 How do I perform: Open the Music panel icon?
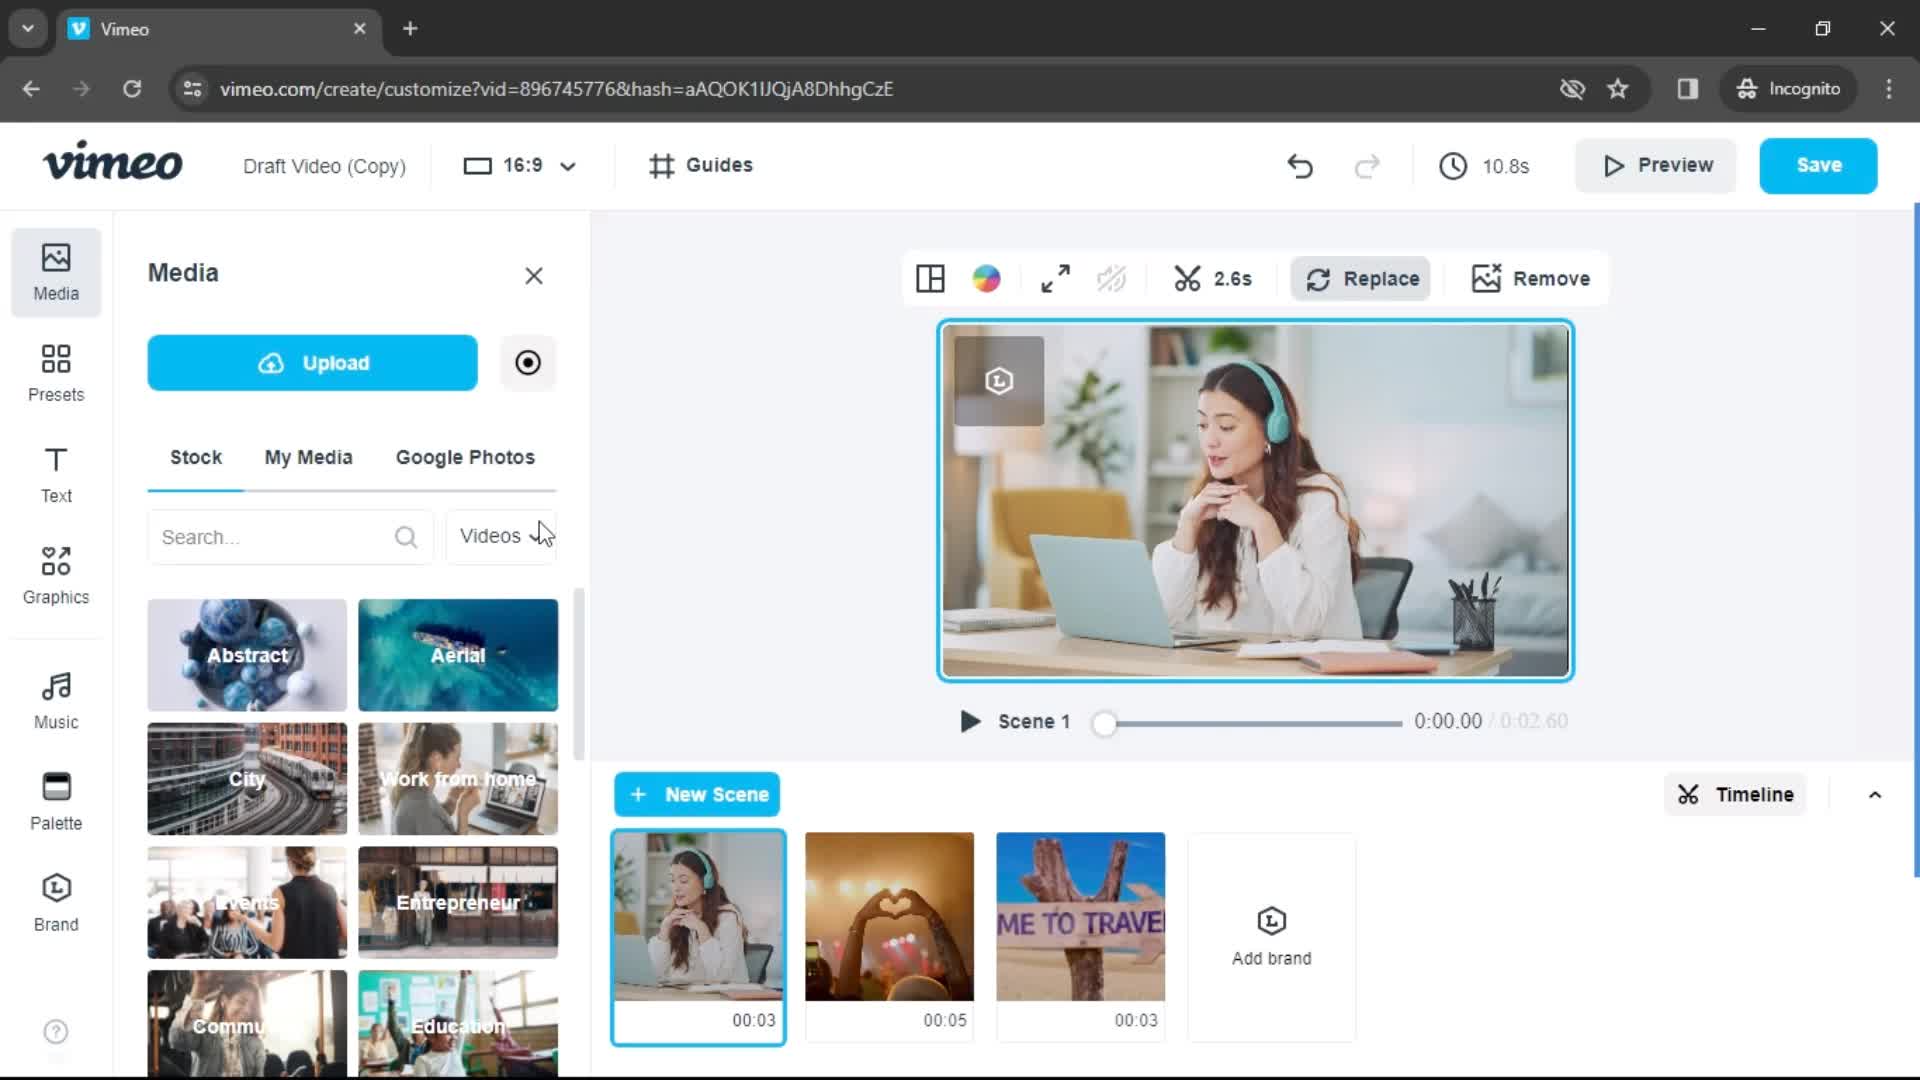[x=55, y=699]
